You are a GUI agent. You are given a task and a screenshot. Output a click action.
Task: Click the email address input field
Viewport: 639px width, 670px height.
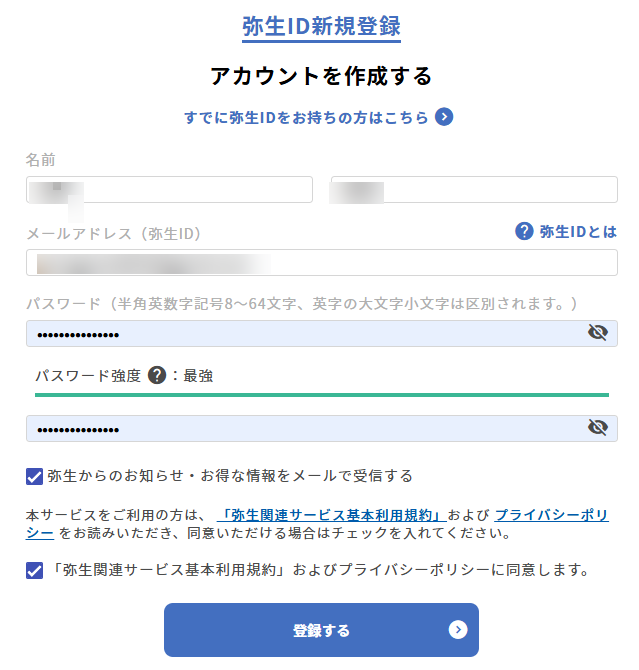(x=321, y=263)
